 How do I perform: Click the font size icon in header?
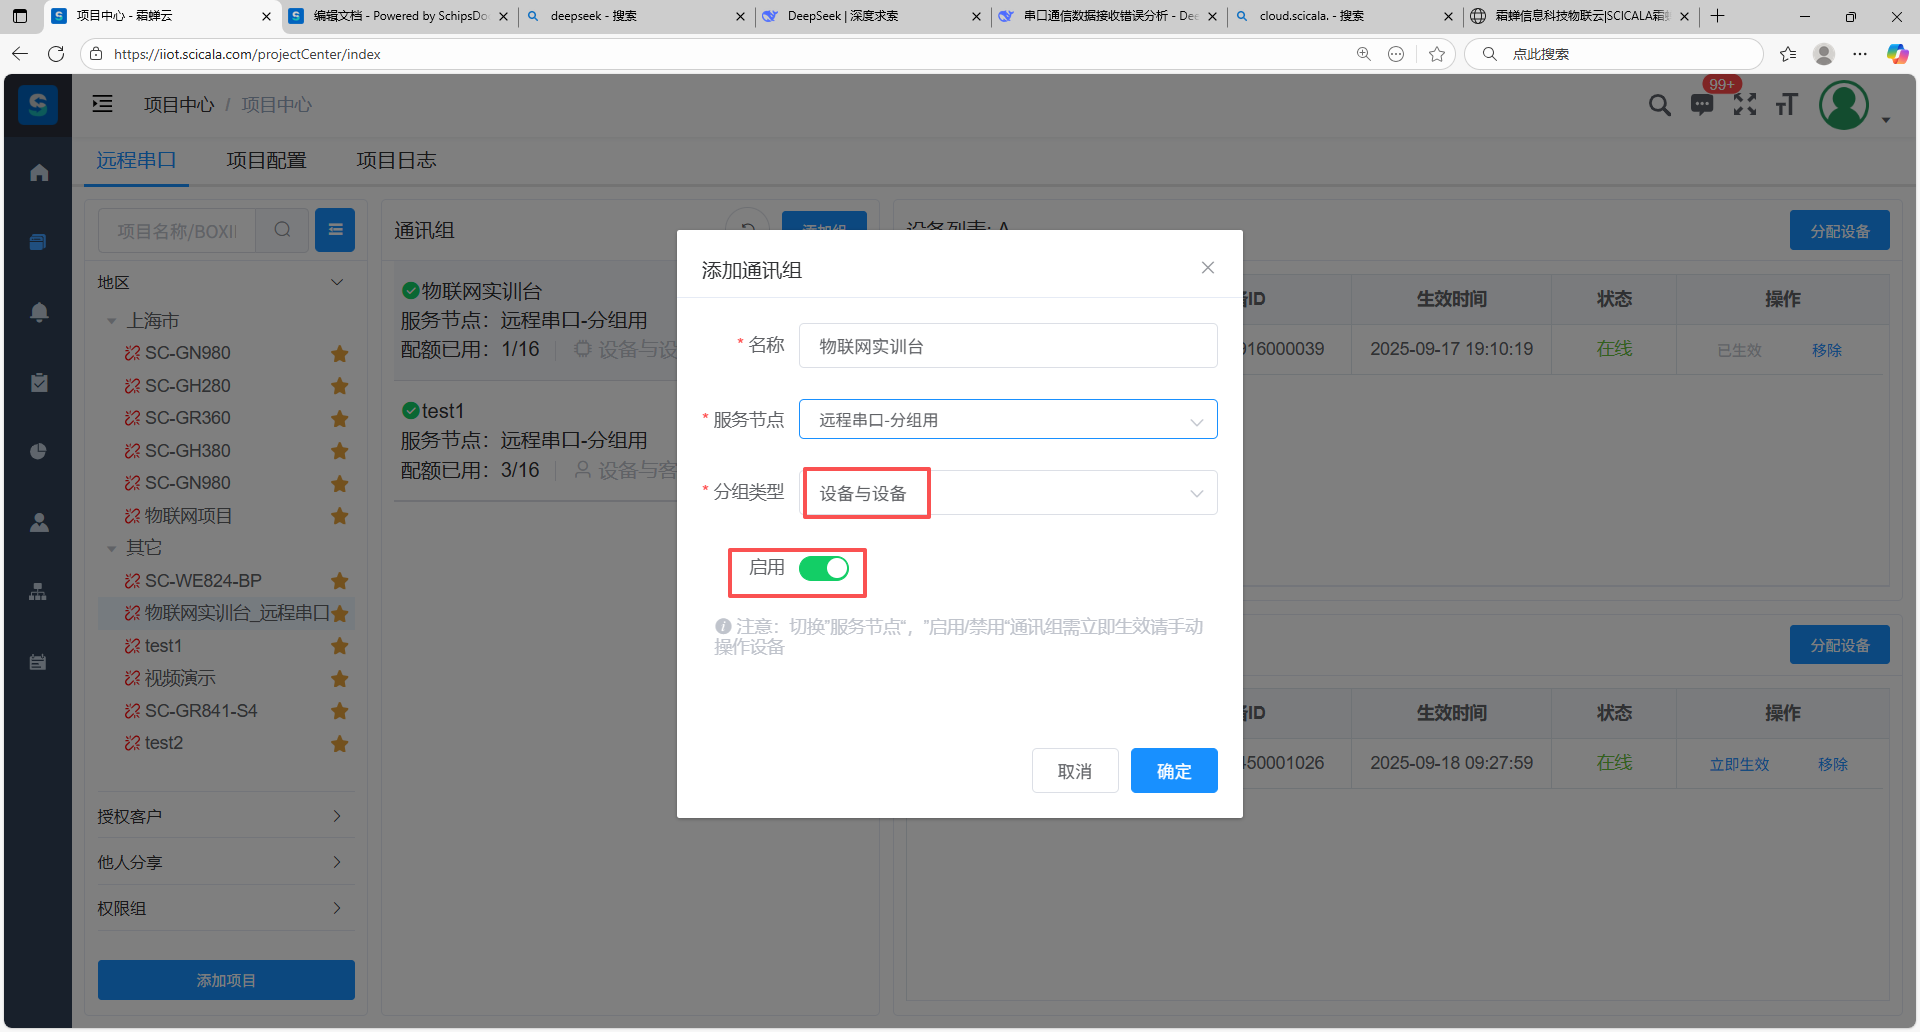[1786, 105]
